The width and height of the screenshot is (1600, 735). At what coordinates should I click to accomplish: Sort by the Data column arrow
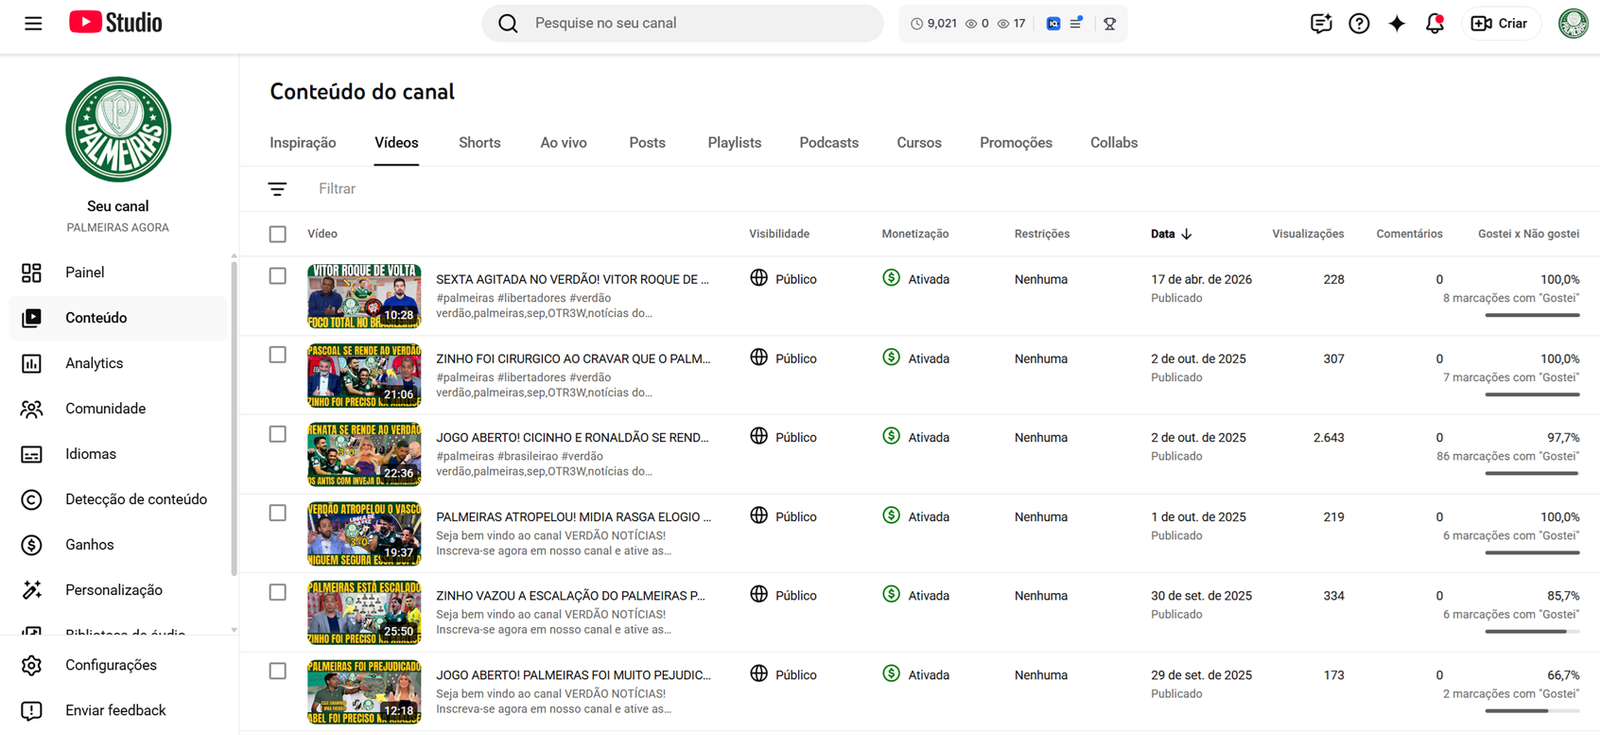(x=1186, y=234)
